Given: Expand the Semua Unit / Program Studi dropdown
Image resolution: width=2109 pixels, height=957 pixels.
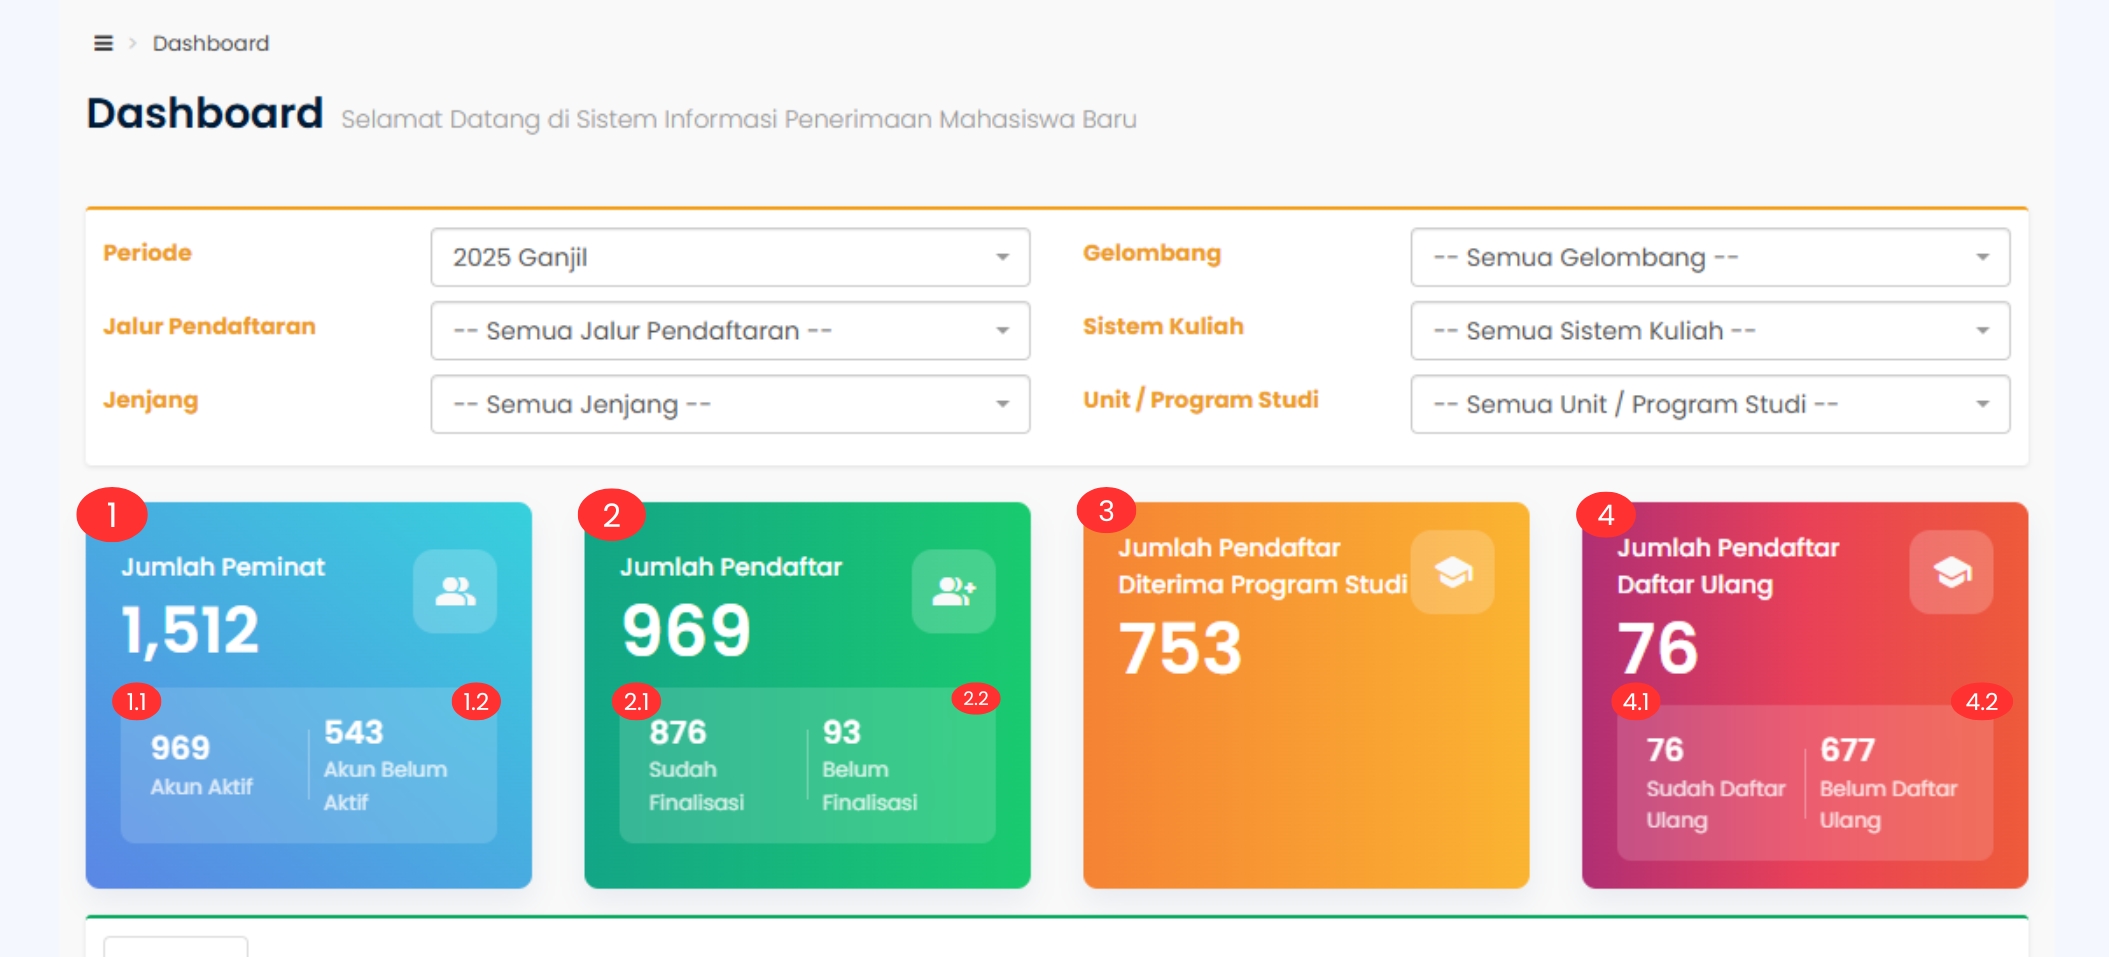Looking at the screenshot, I should pos(1709,404).
